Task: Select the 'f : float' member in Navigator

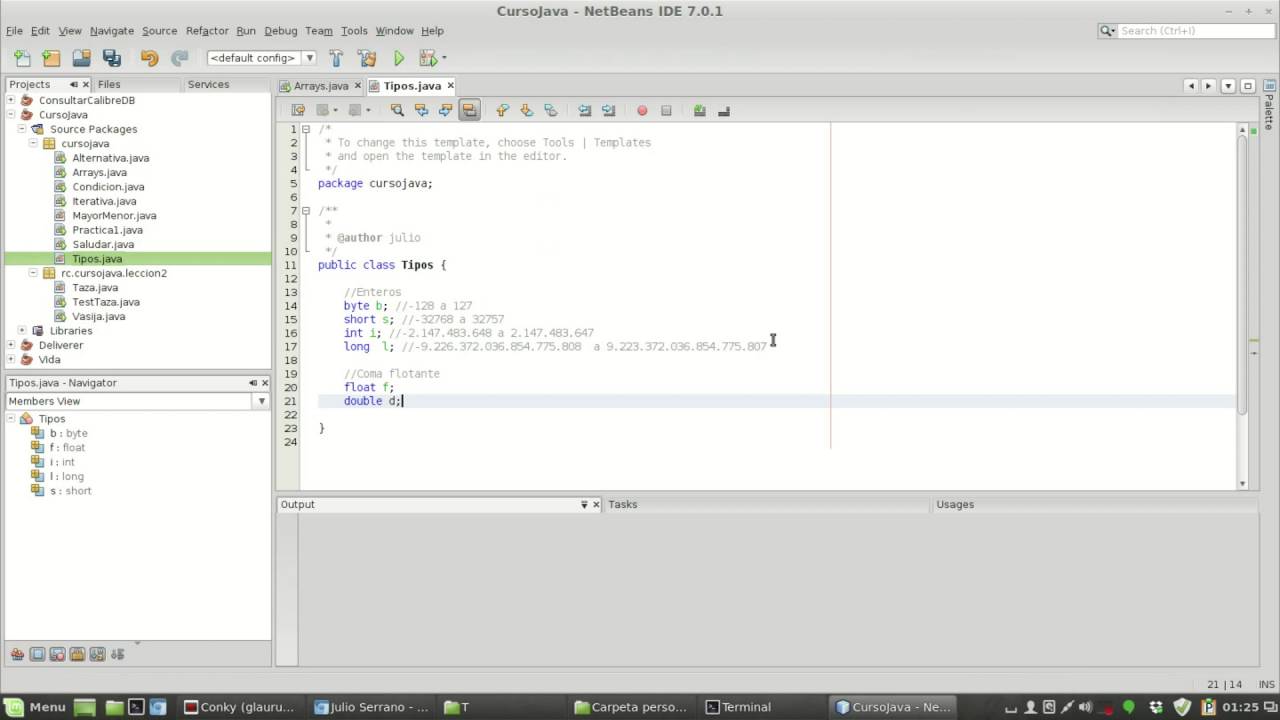Action: point(67,447)
